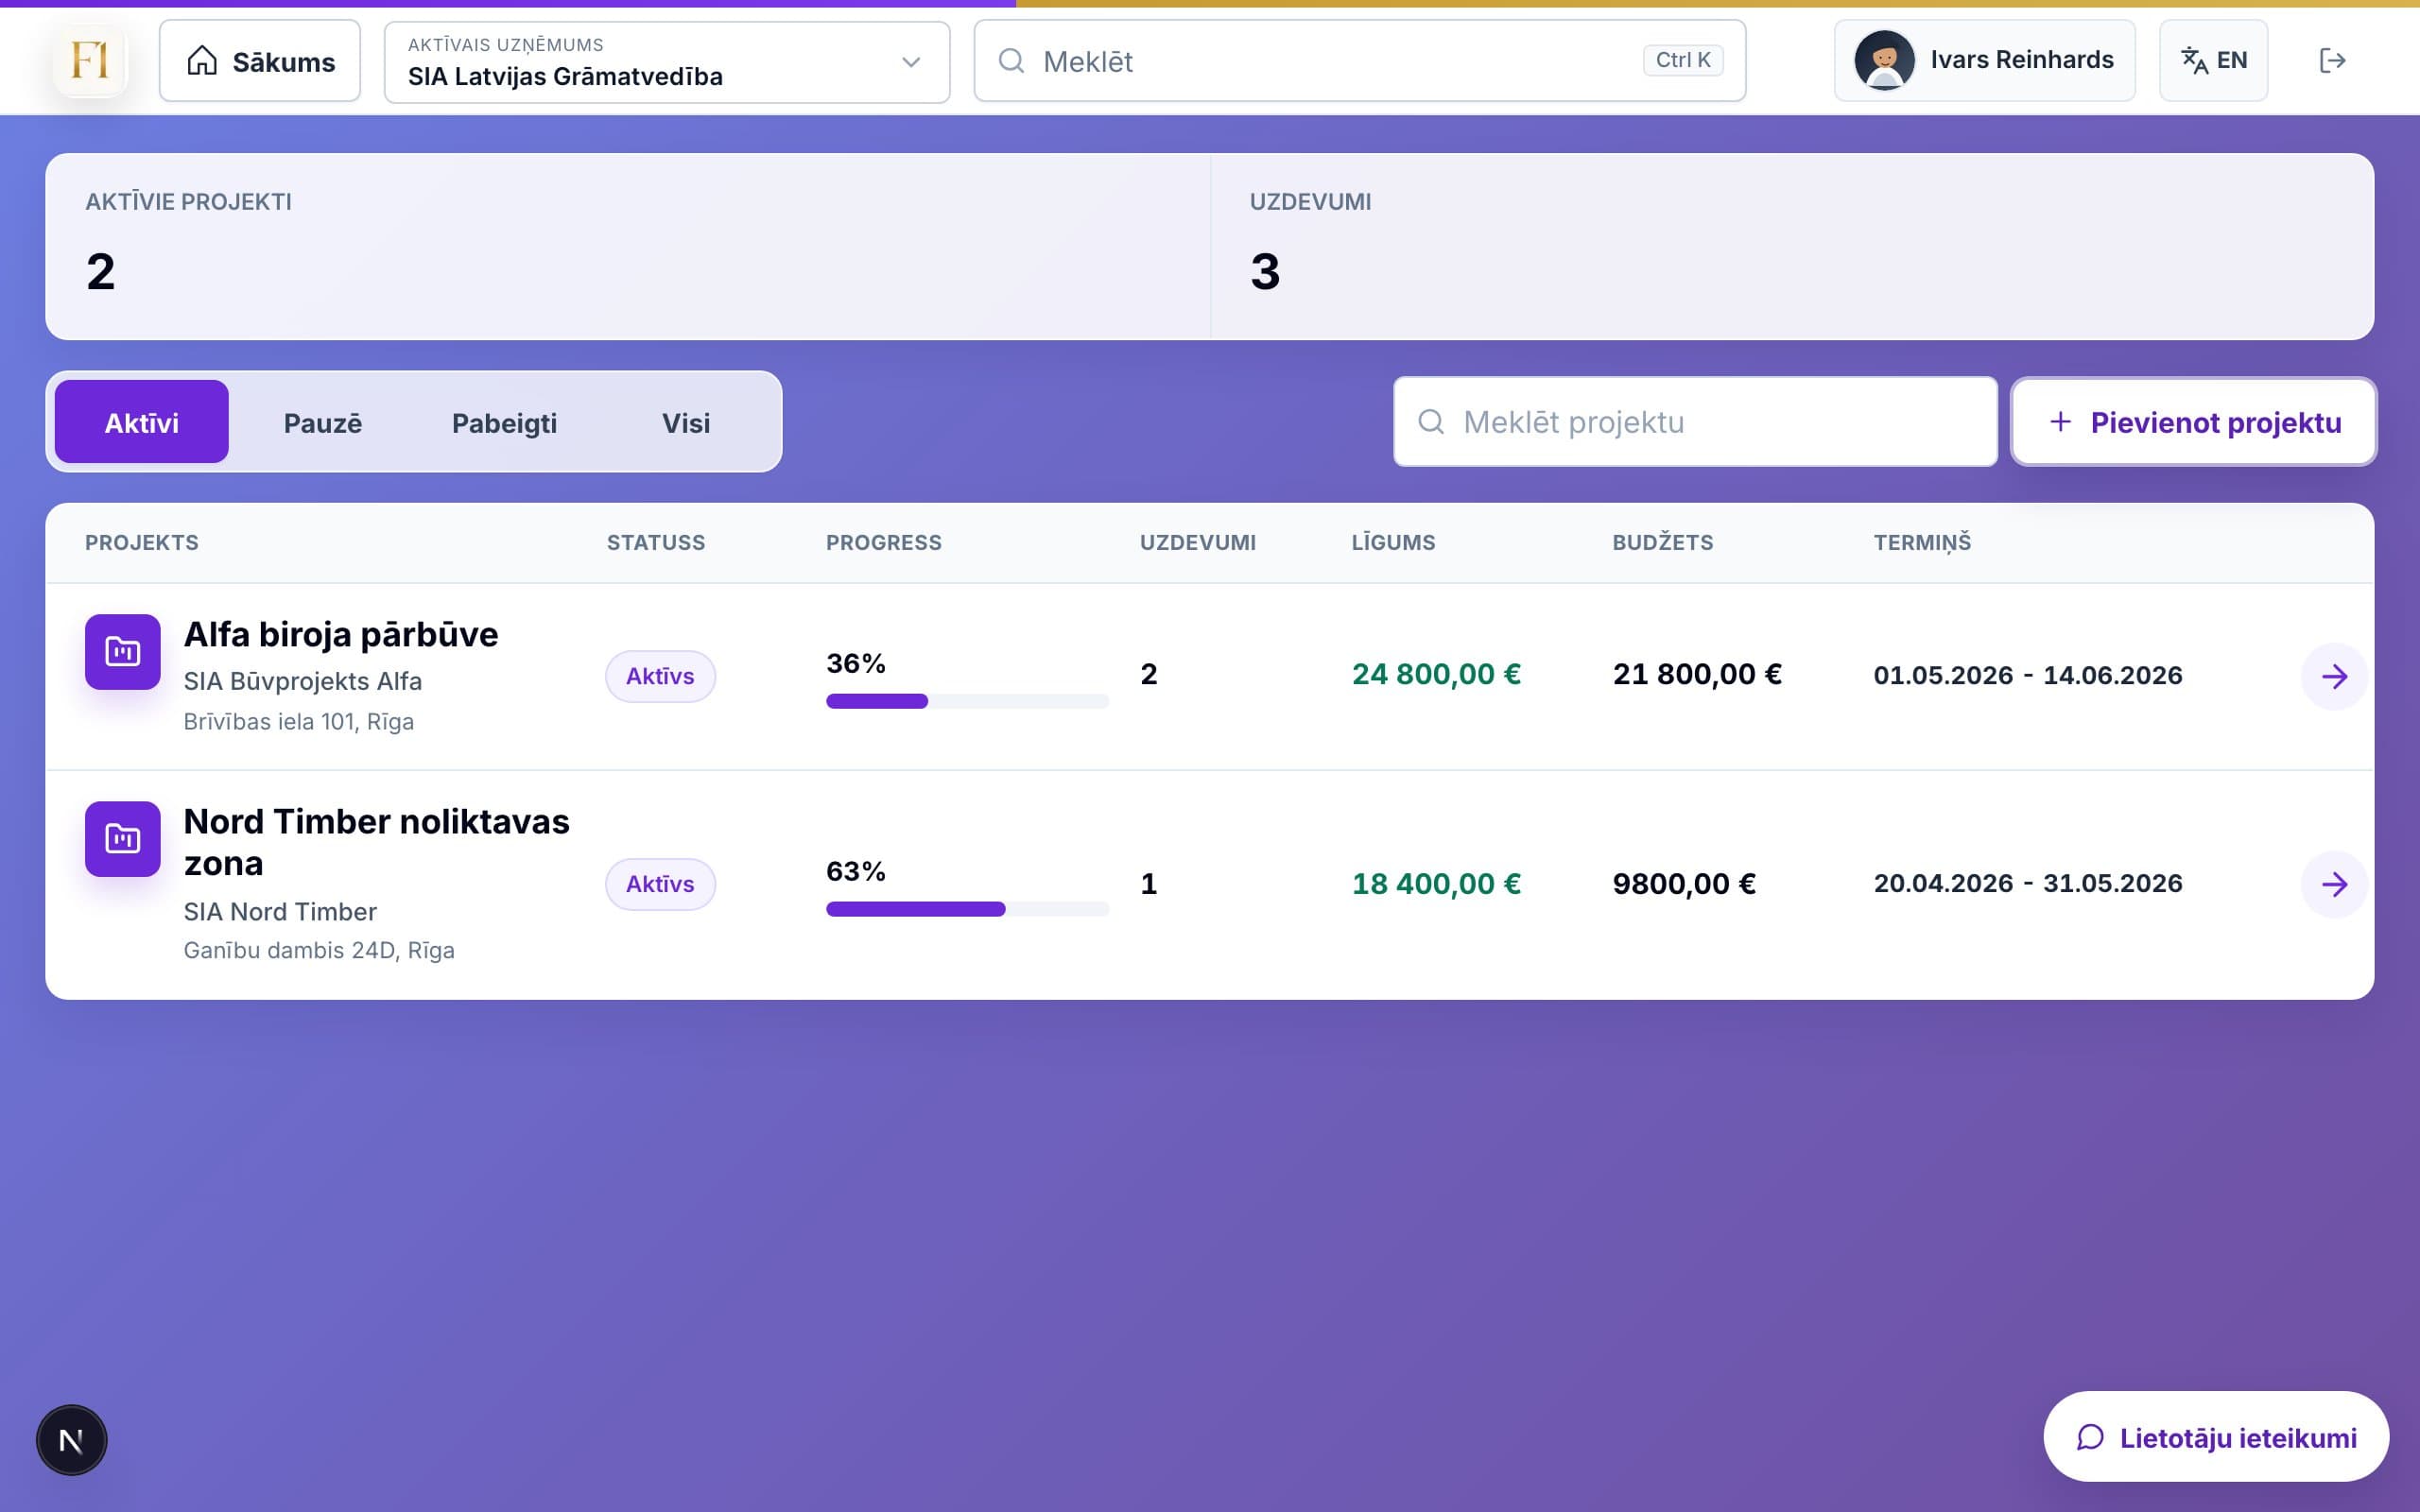Image resolution: width=2420 pixels, height=1512 pixels.
Task: Click the Uzdevumi column header
Action: [x=1198, y=543]
